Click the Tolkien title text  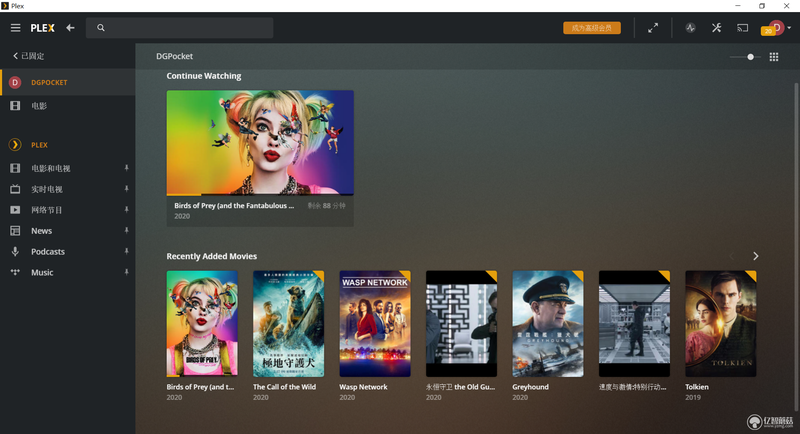(697, 387)
